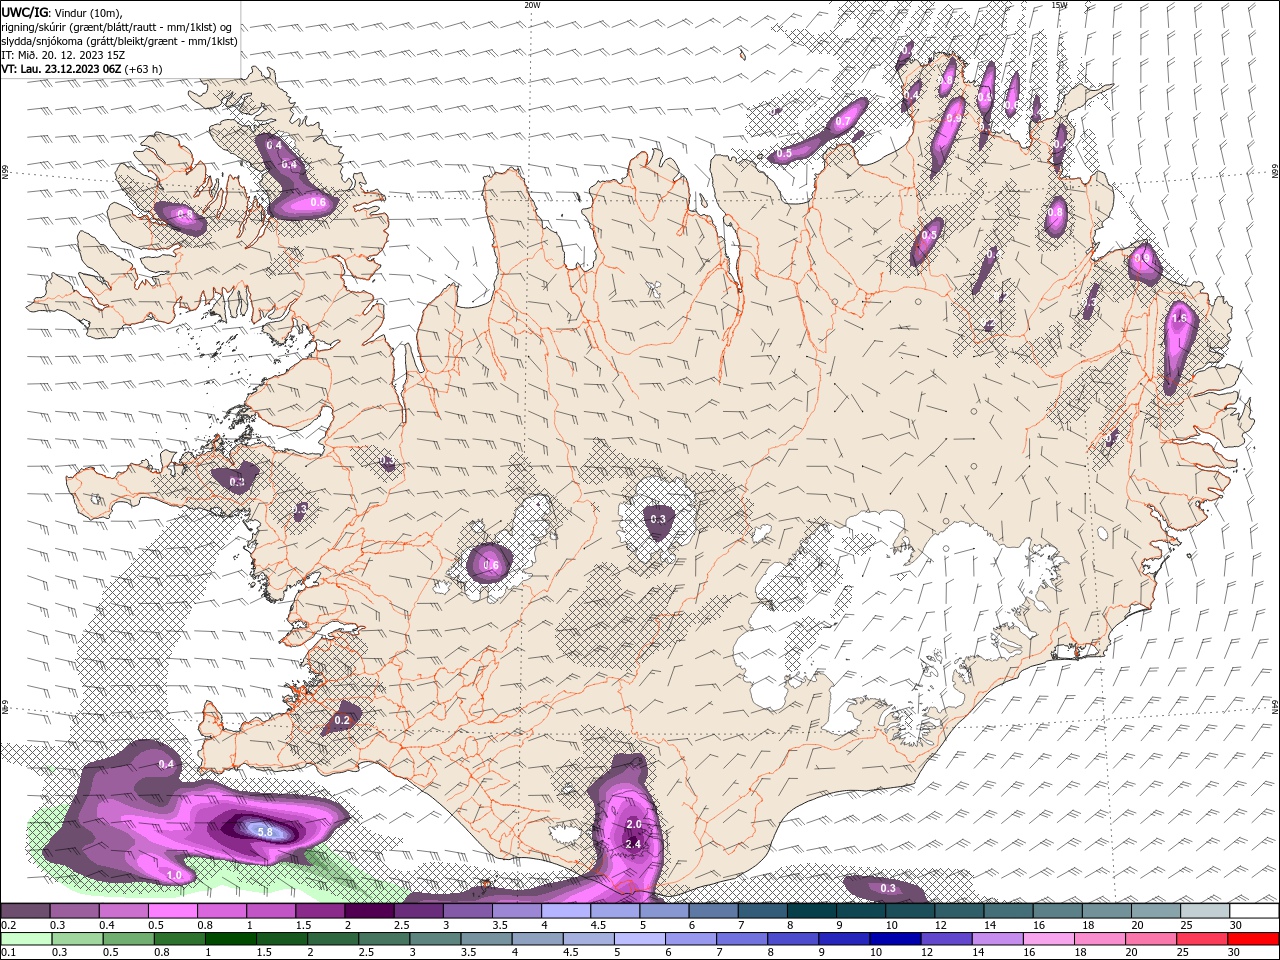1280x960 pixels.
Task: Click the '(+63 h)' forecast offset text
Action: click(143, 69)
